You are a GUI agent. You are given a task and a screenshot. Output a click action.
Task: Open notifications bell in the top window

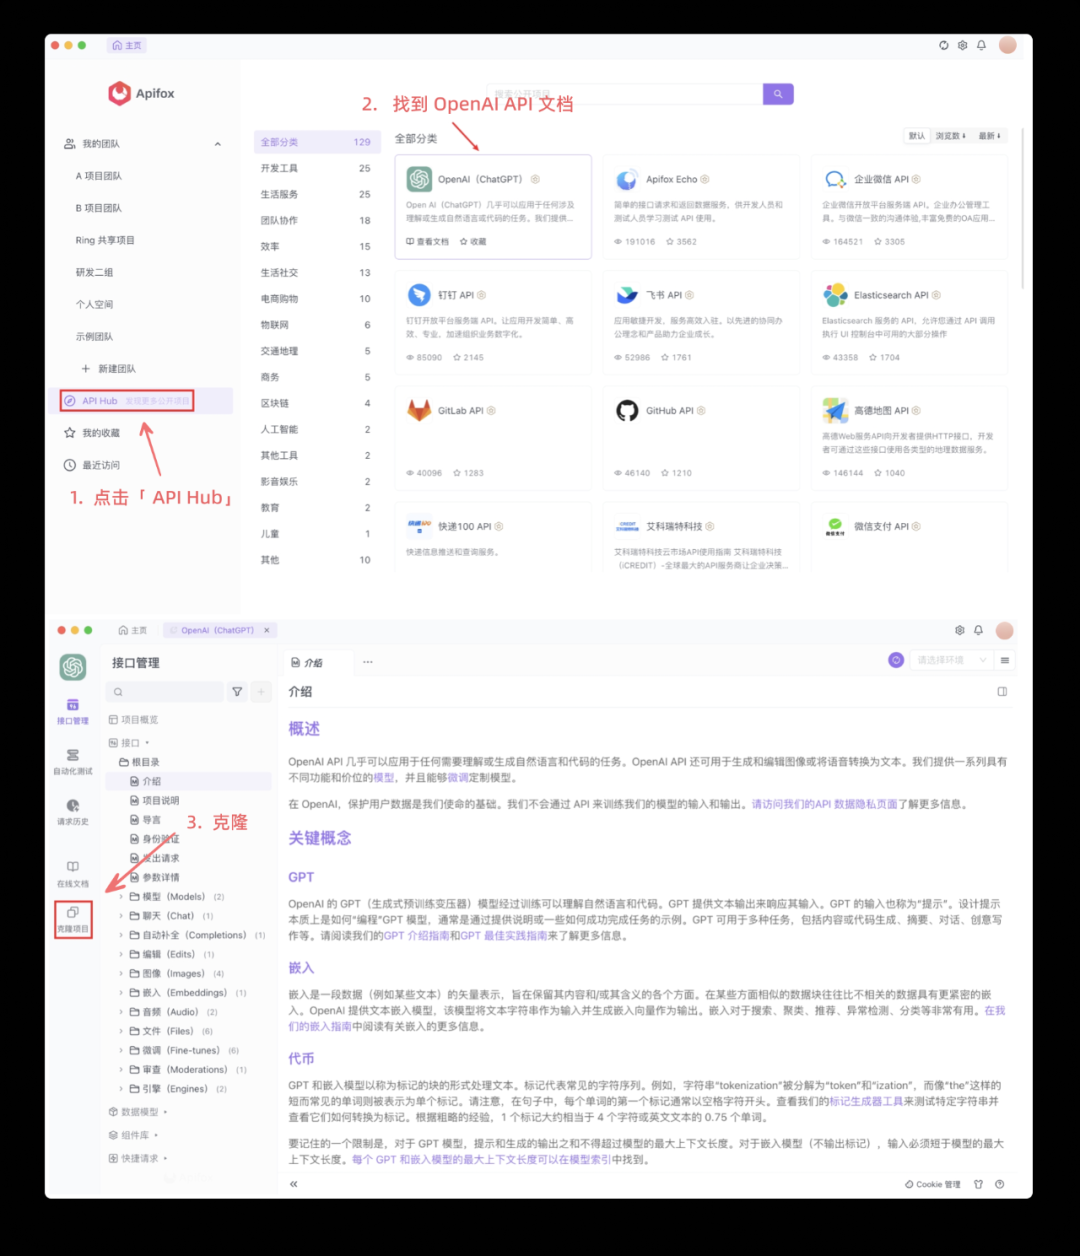981,45
